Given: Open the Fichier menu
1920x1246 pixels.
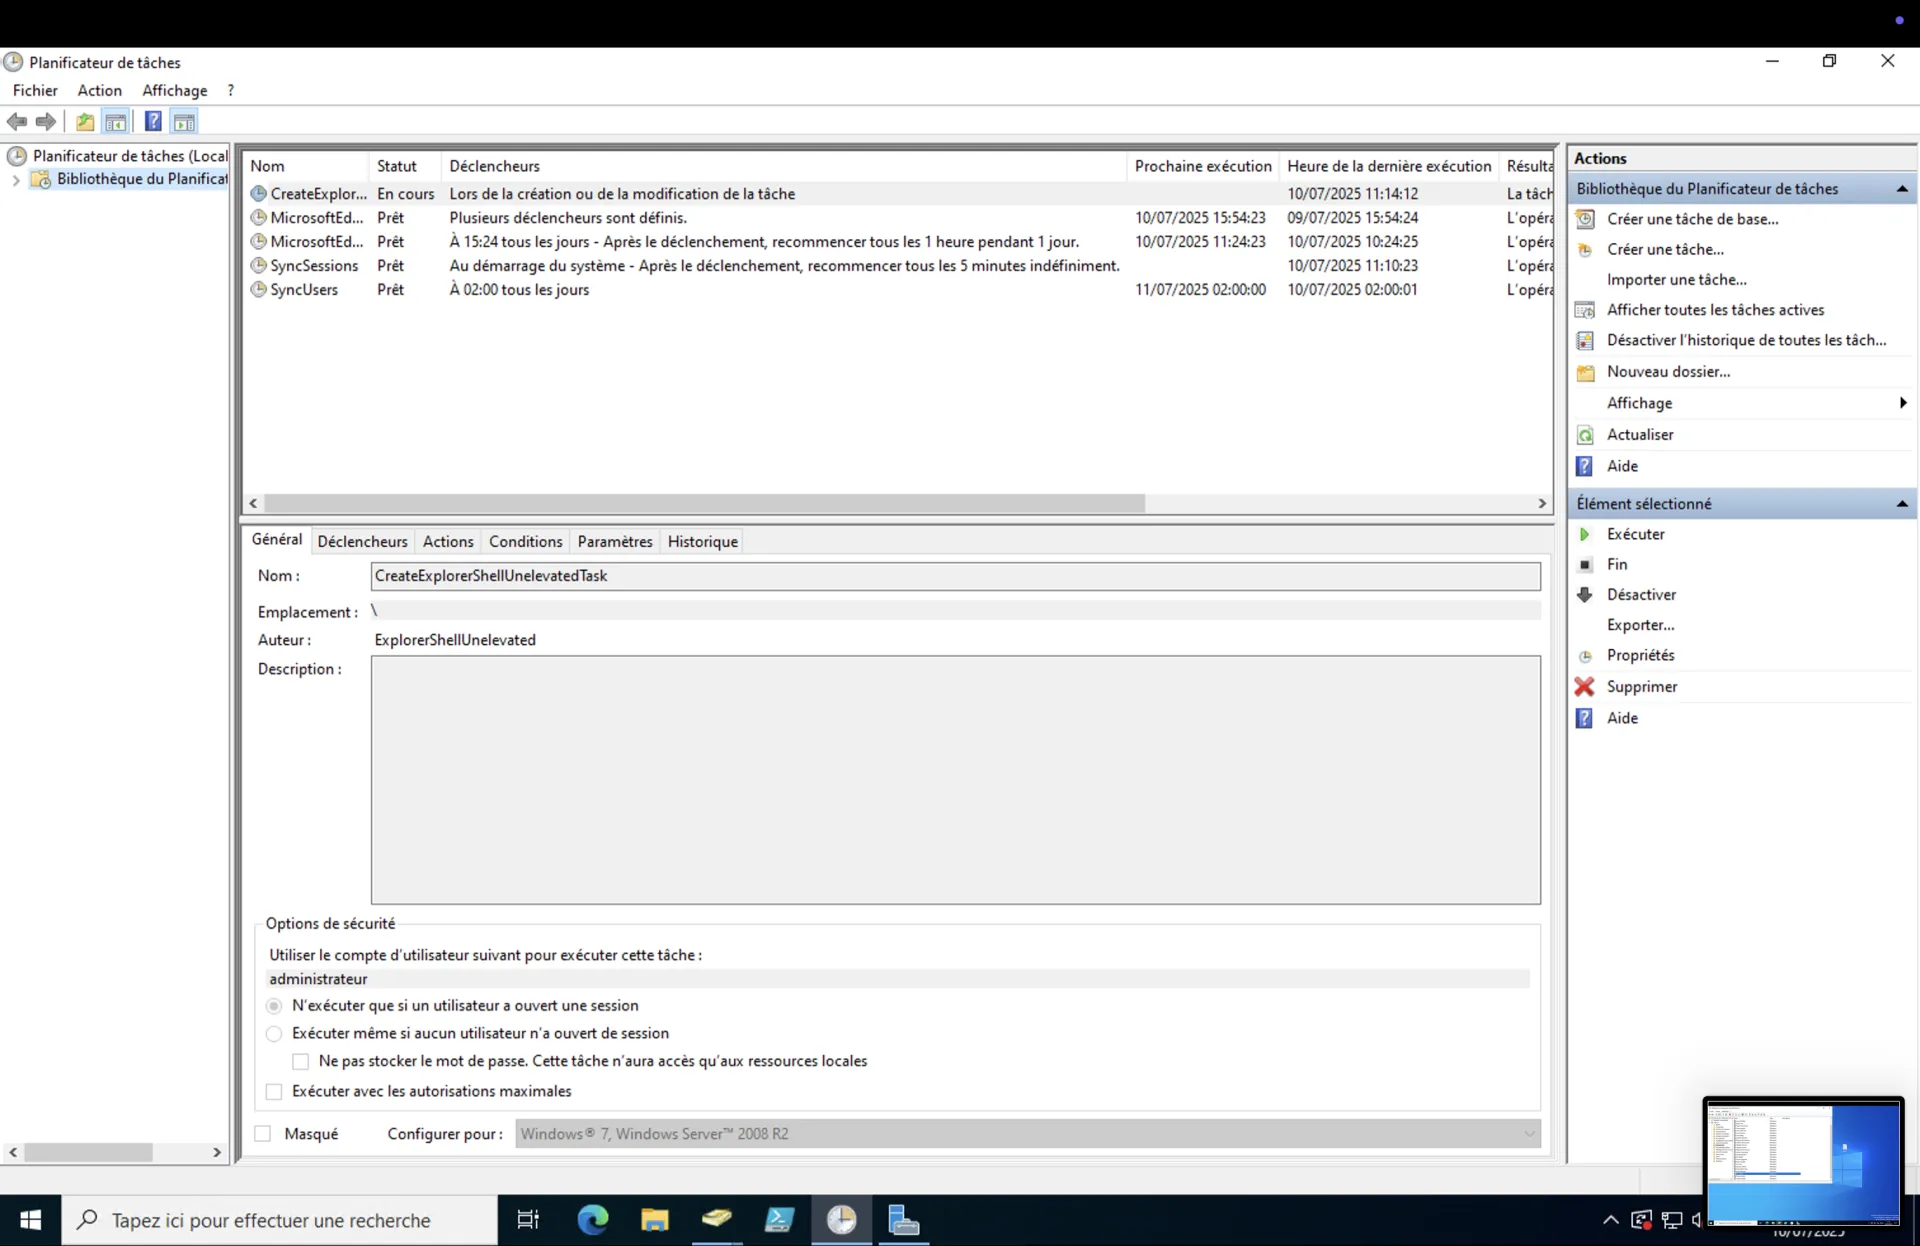Looking at the screenshot, I should click(x=35, y=90).
